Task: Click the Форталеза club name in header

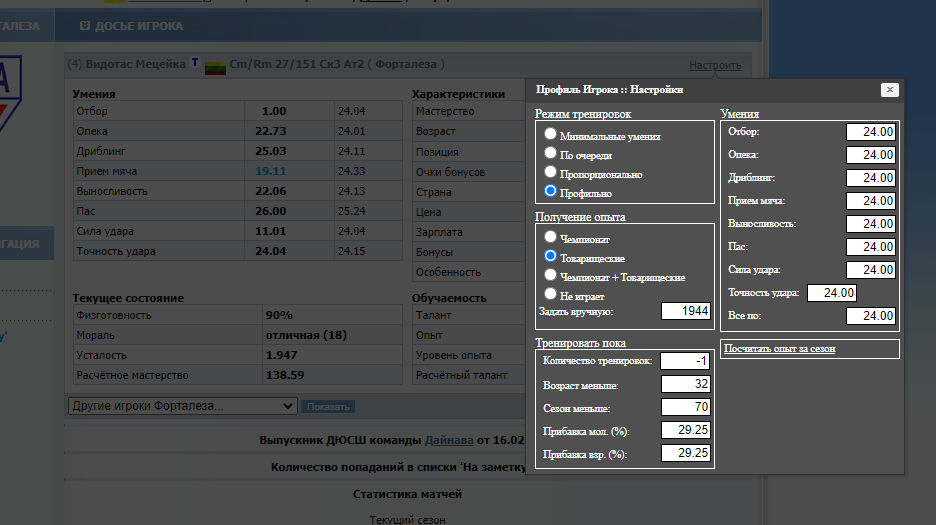Action: [406, 64]
